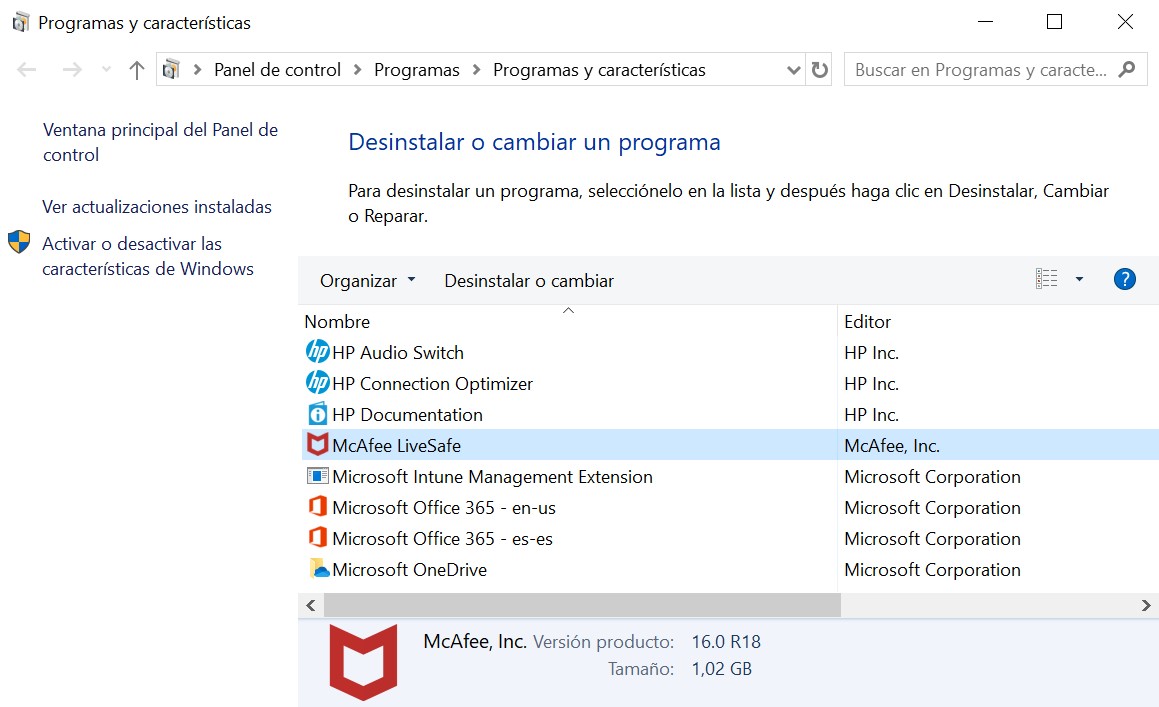Click the search magnifier icon
This screenshot has width=1159, height=707.
coord(1126,70)
